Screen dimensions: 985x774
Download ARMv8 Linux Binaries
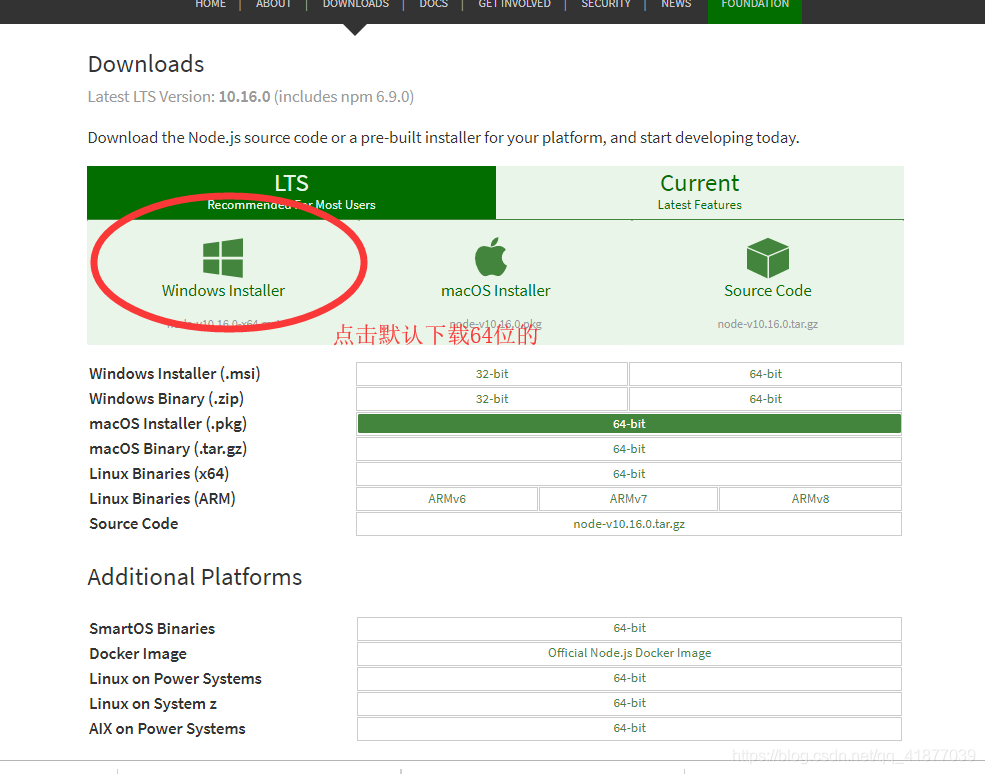tap(810, 499)
